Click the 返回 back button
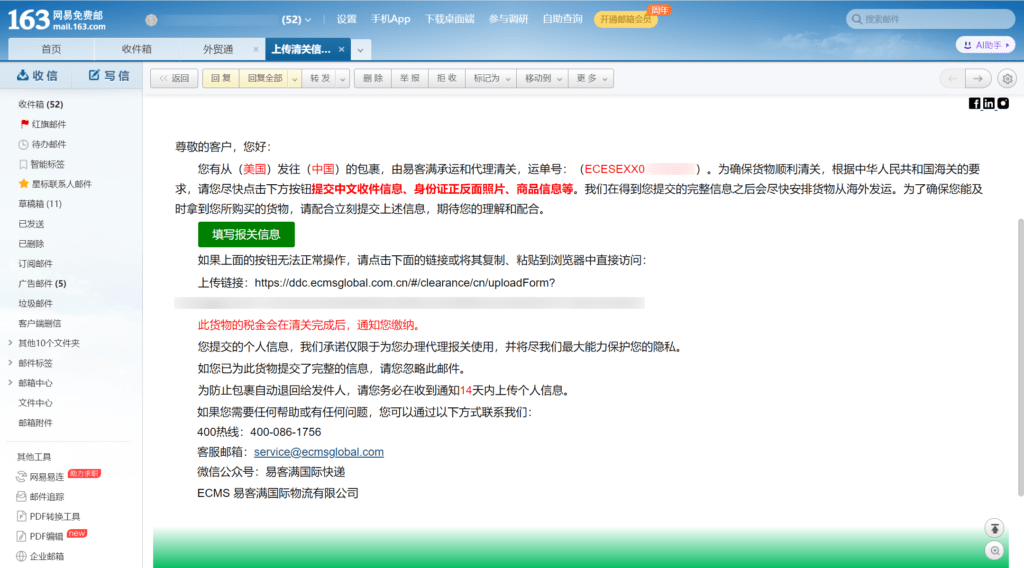Screen dimensions: 1024x568 [174, 78]
